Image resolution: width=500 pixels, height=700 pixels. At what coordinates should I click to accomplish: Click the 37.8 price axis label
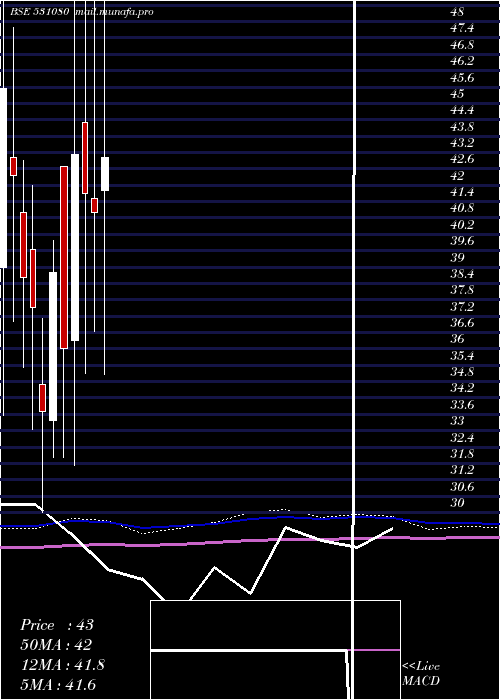pyautogui.click(x=462, y=290)
